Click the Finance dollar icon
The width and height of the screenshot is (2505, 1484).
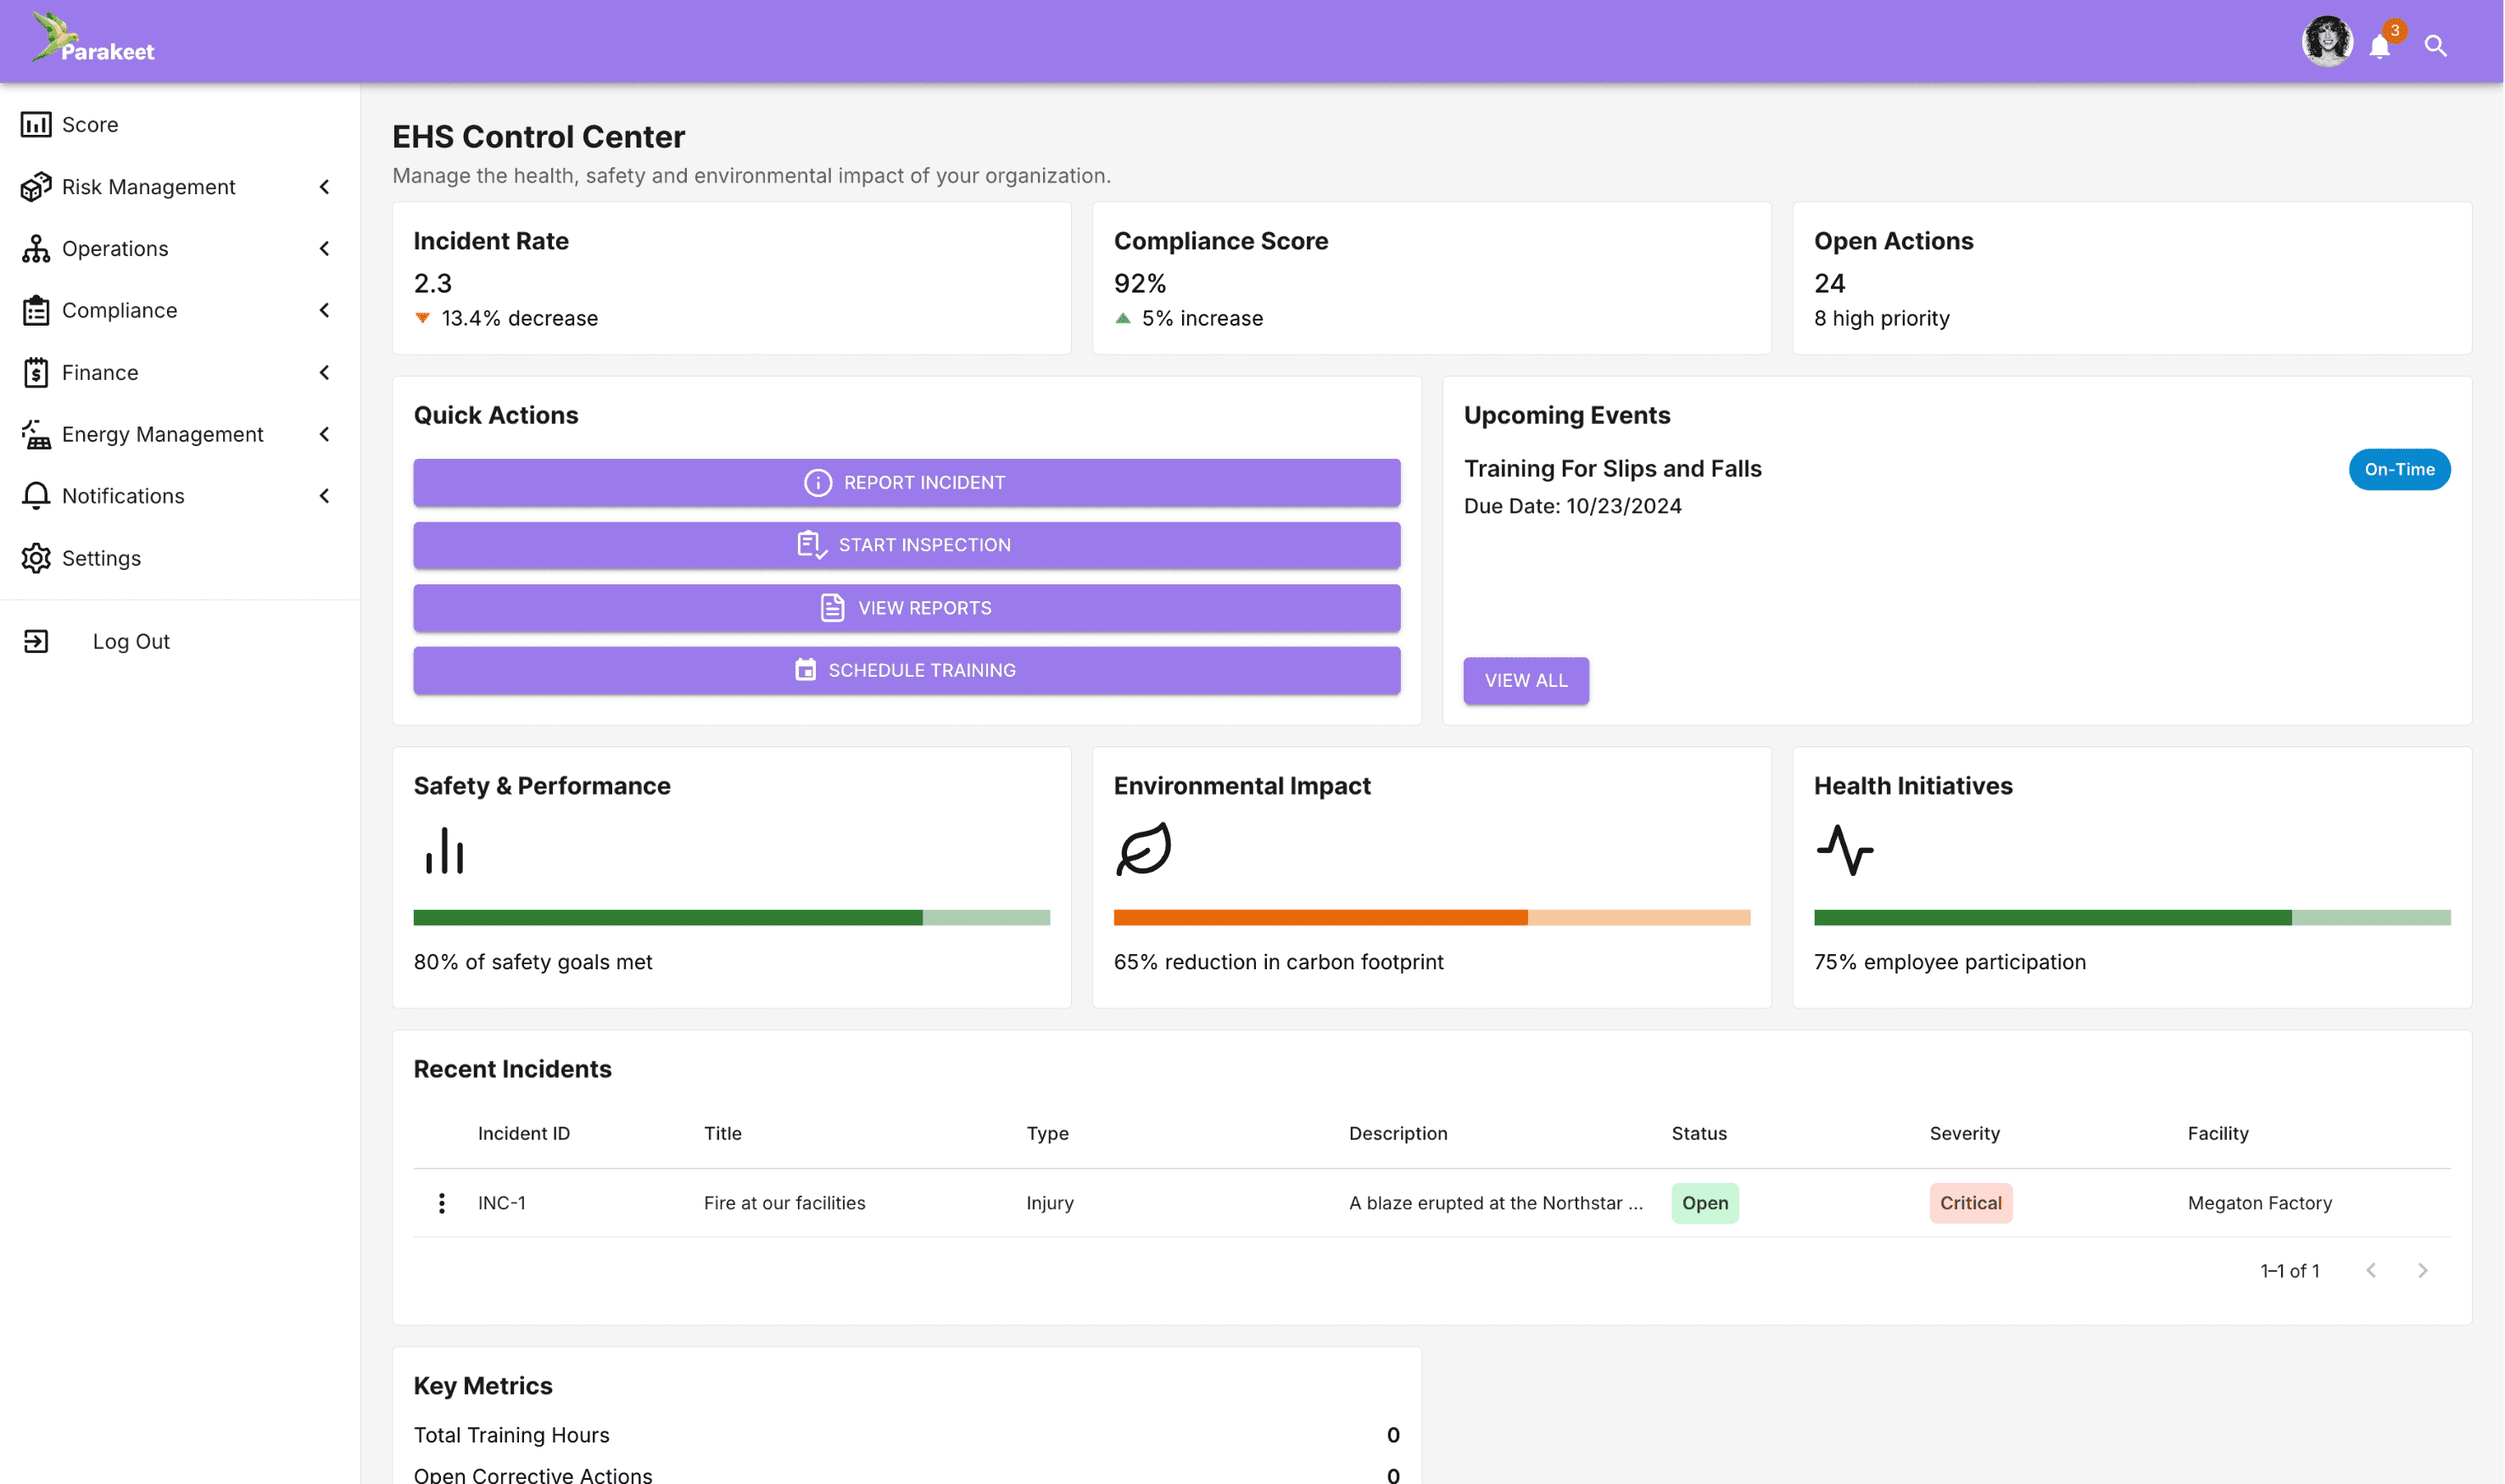[x=36, y=372]
